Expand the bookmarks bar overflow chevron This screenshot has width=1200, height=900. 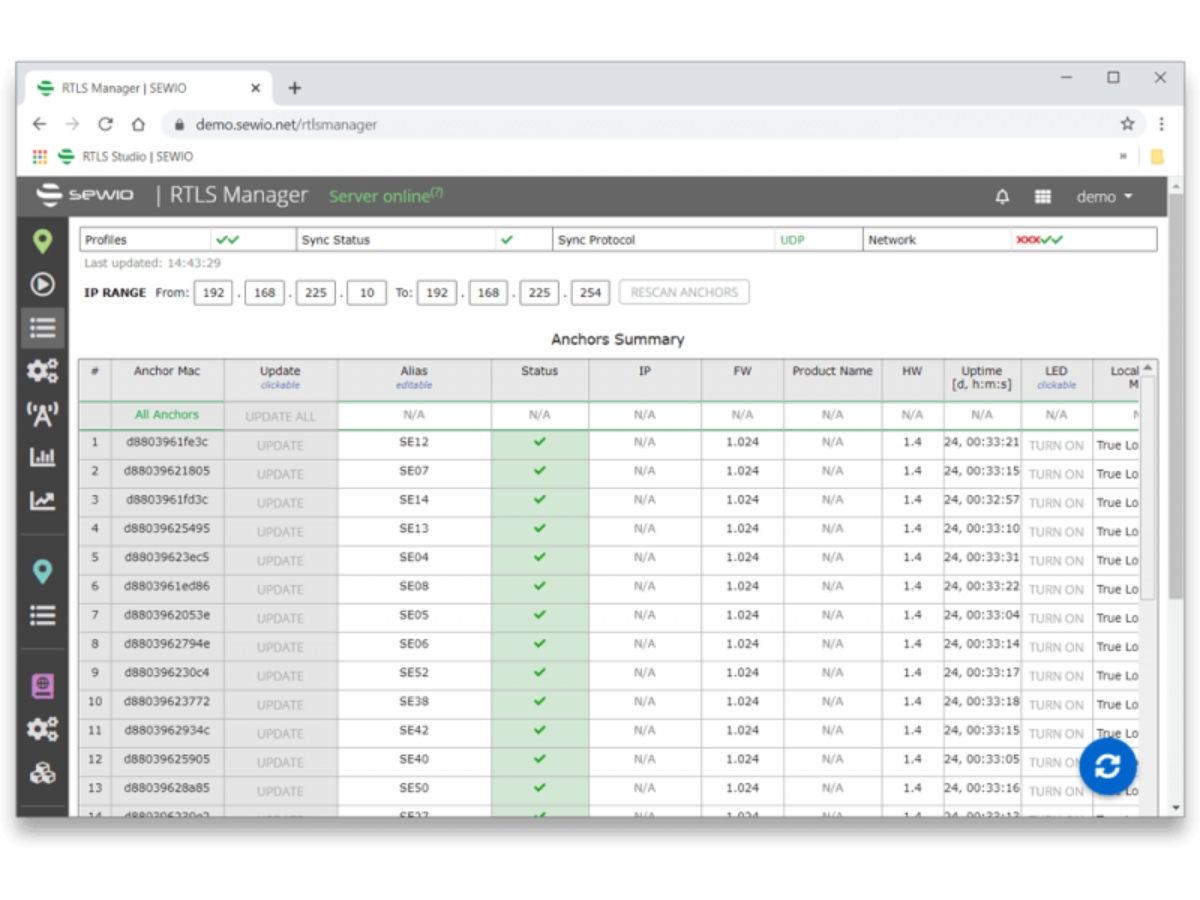click(1123, 157)
